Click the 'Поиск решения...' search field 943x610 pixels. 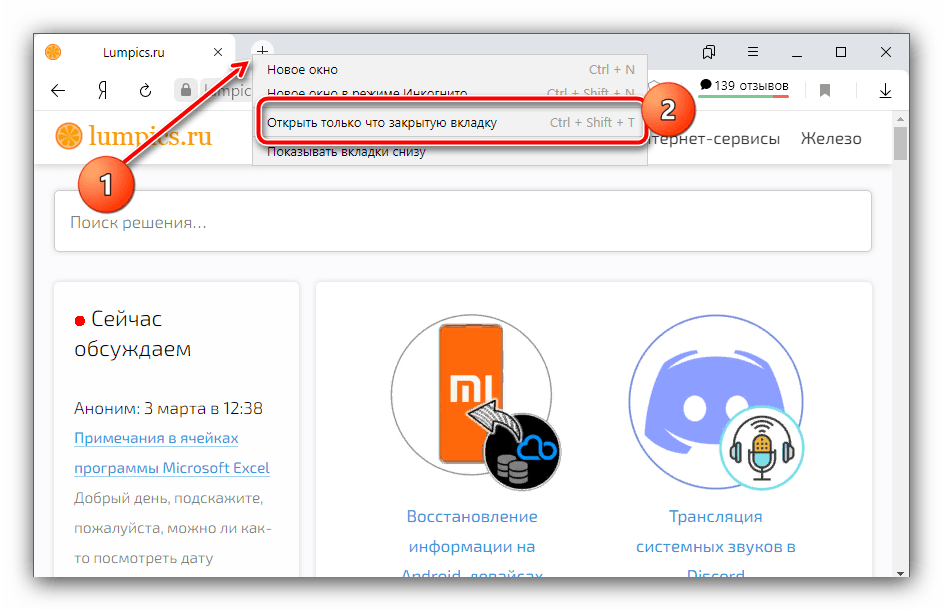pos(462,222)
